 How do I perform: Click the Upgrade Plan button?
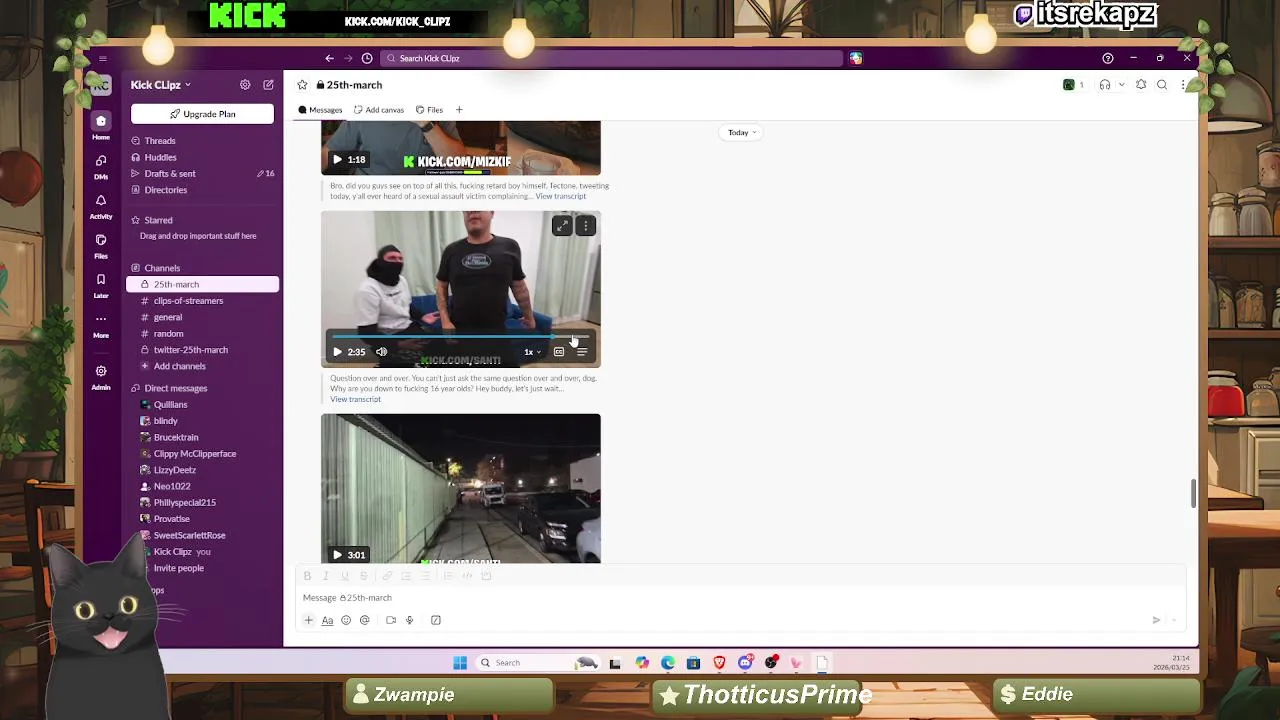click(x=202, y=114)
